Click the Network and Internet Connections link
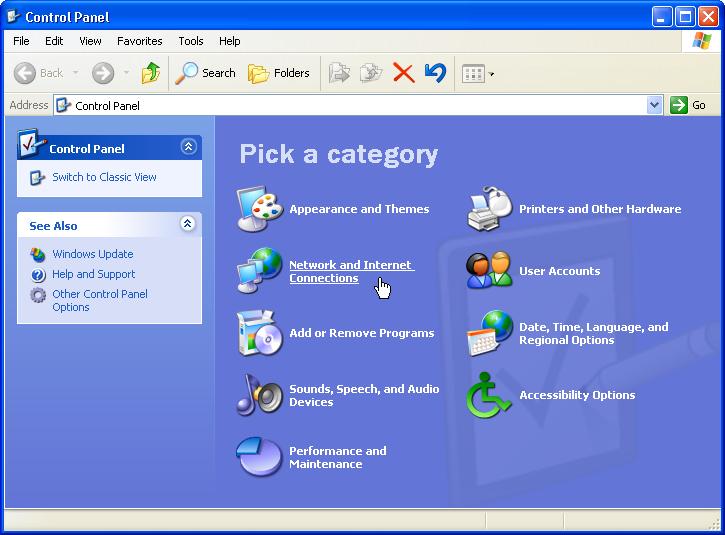Image resolution: width=725 pixels, height=535 pixels. pyautogui.click(x=351, y=271)
